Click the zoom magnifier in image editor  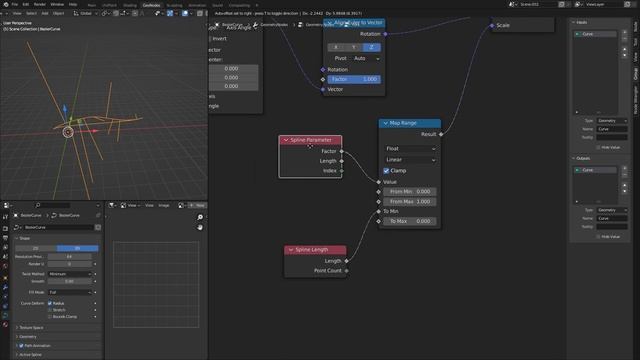tap(200, 217)
